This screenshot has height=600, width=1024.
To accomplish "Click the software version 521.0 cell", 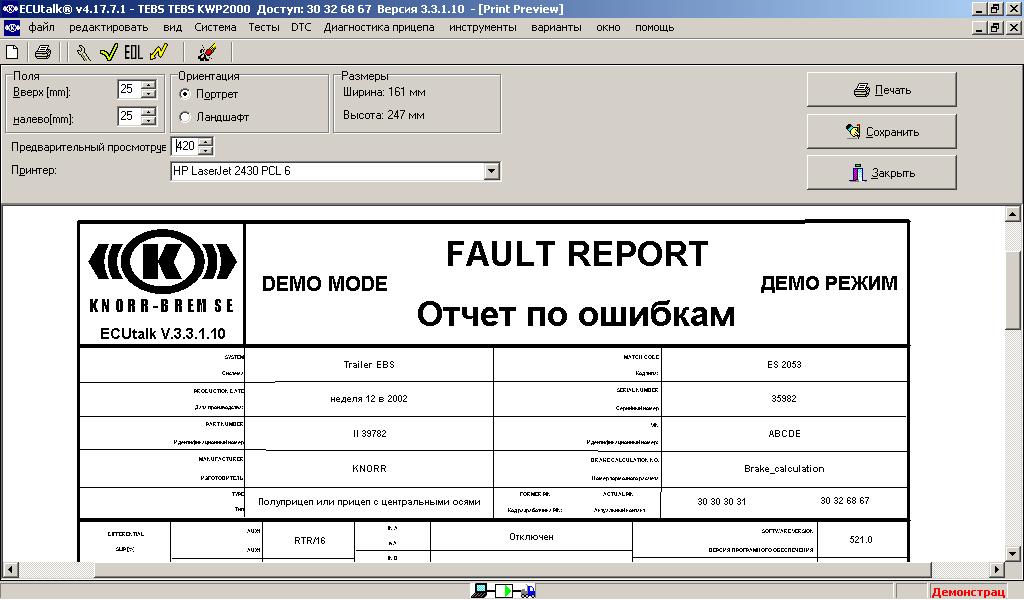I will [x=861, y=540].
